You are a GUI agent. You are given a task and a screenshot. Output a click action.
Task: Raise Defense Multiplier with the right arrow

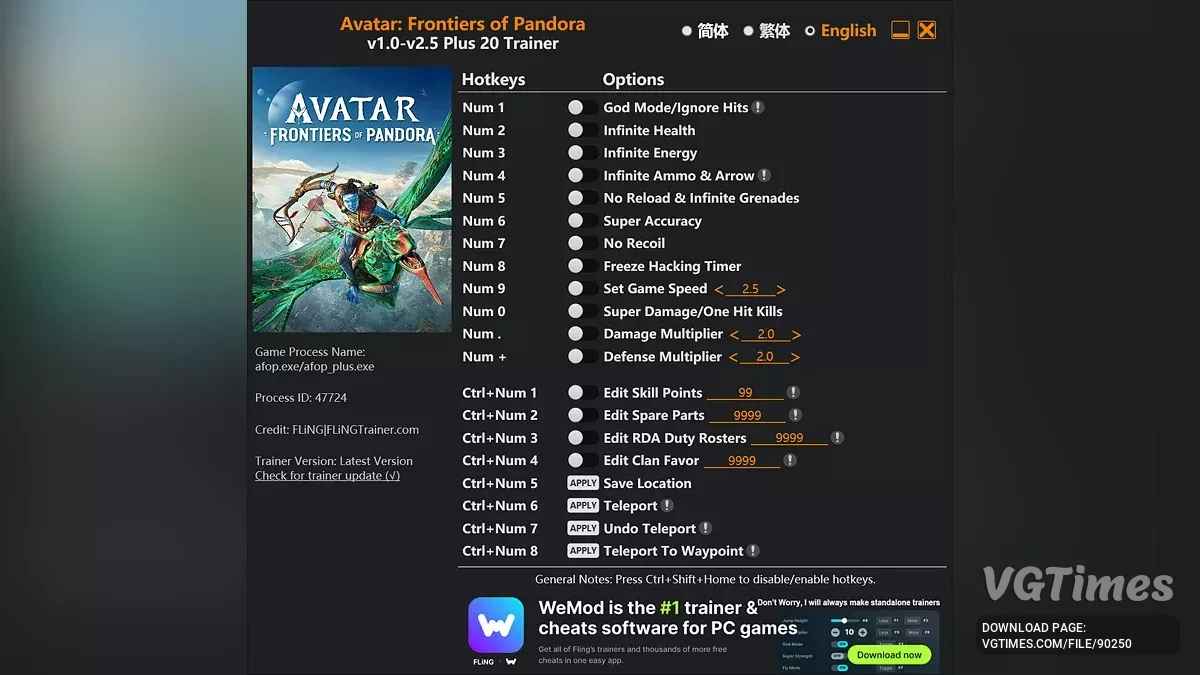[x=795, y=357]
